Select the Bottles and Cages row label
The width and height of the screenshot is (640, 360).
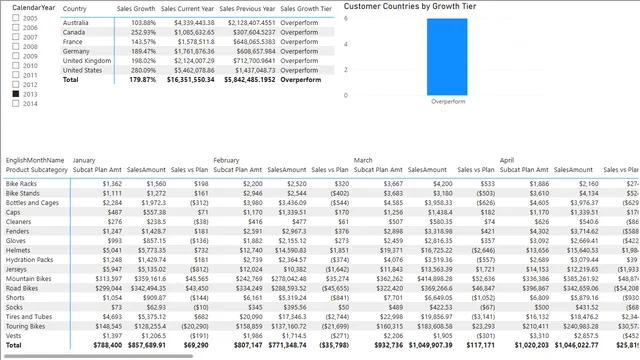[x=32, y=202]
